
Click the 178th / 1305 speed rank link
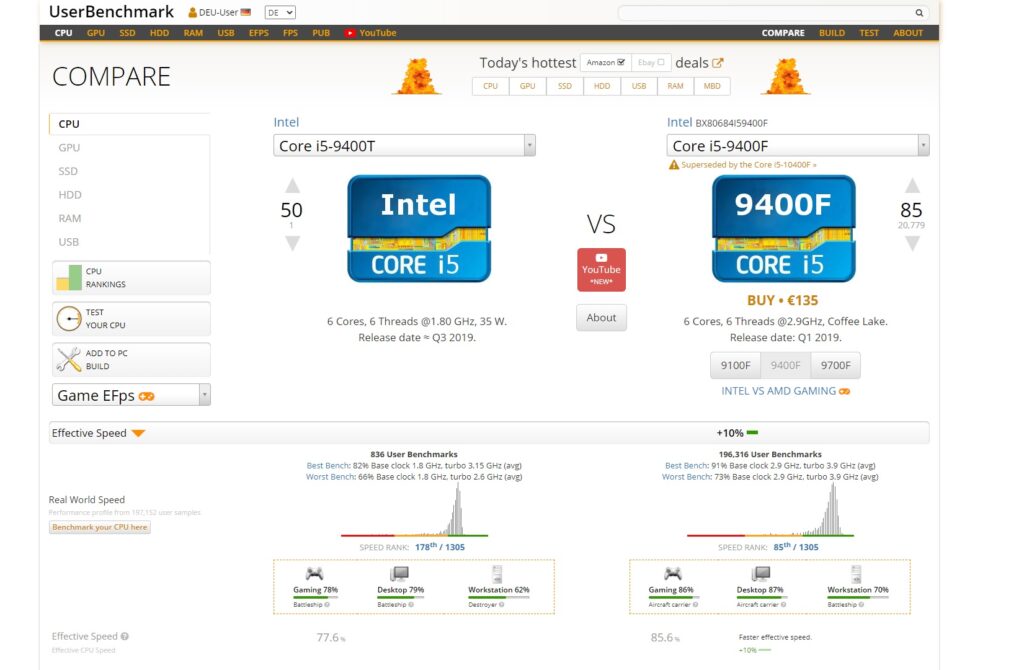pos(440,547)
